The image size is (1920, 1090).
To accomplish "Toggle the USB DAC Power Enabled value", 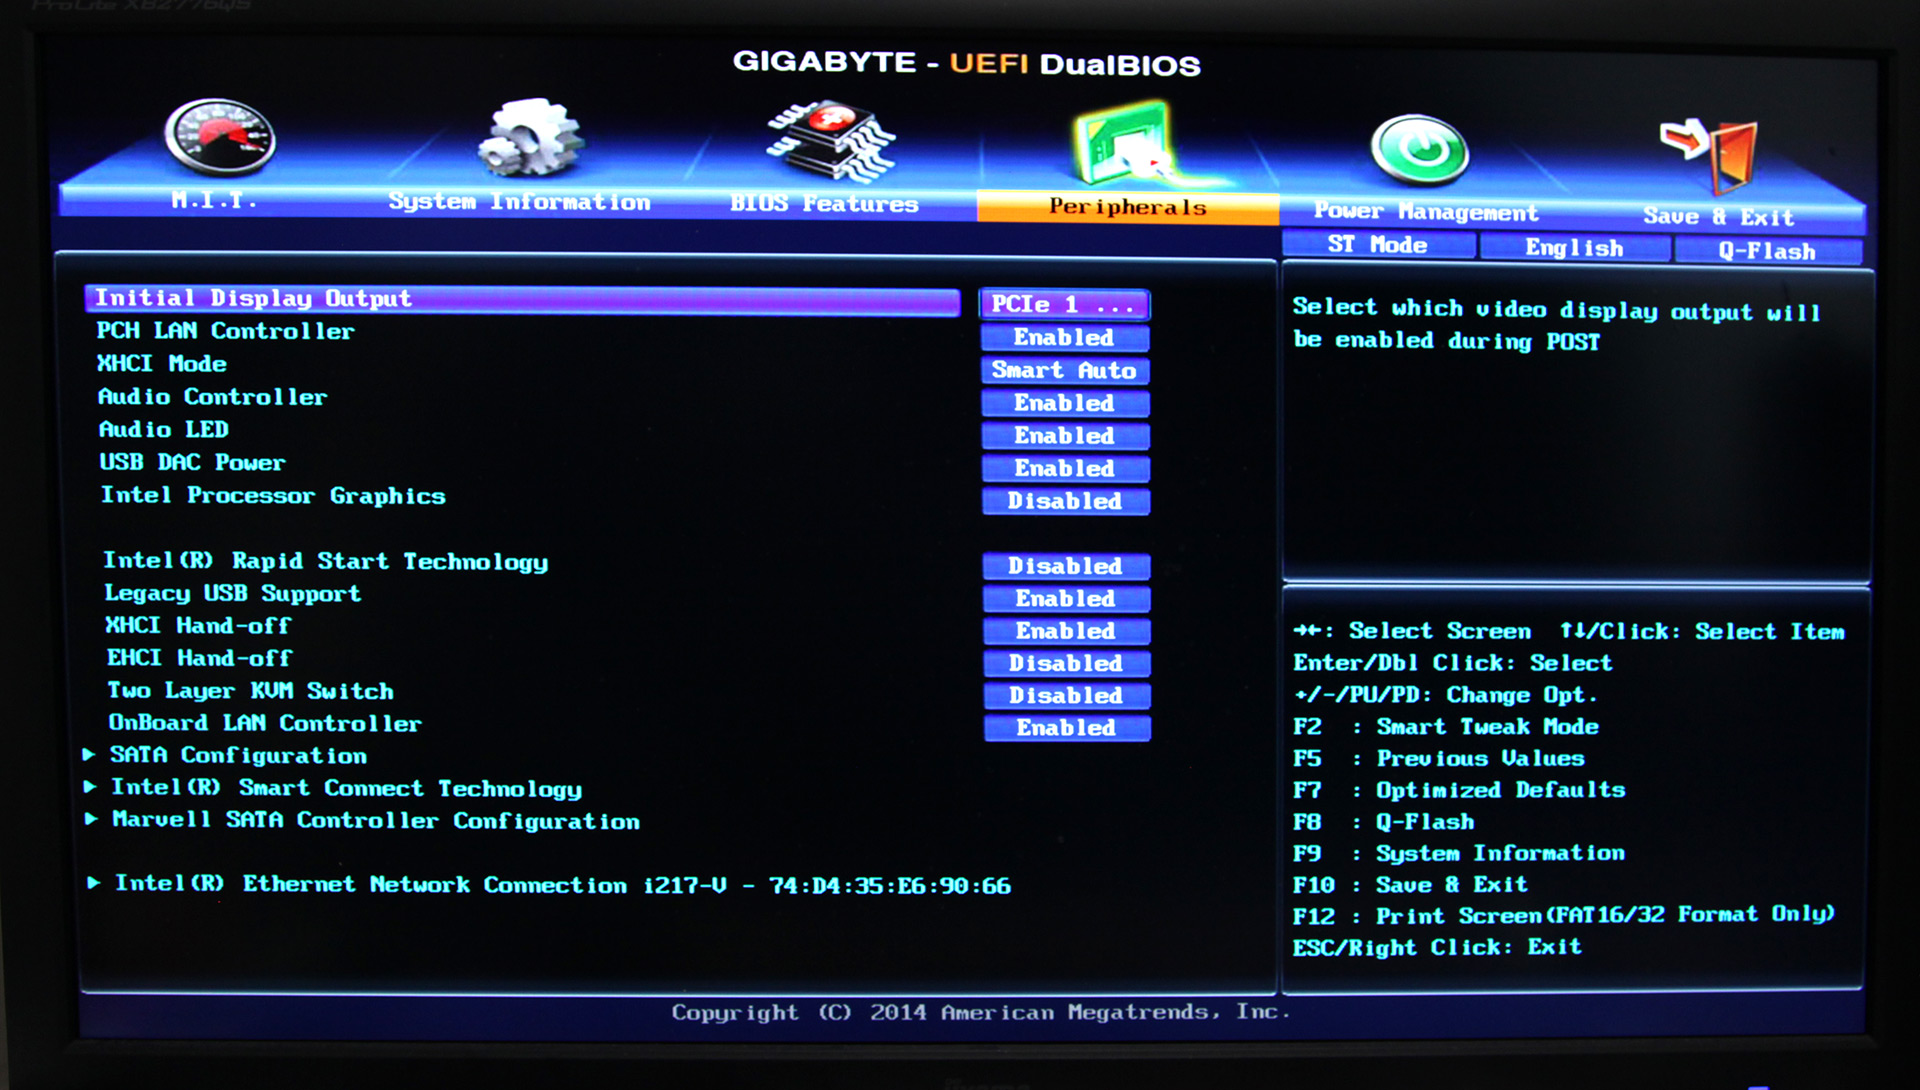I will (1065, 469).
